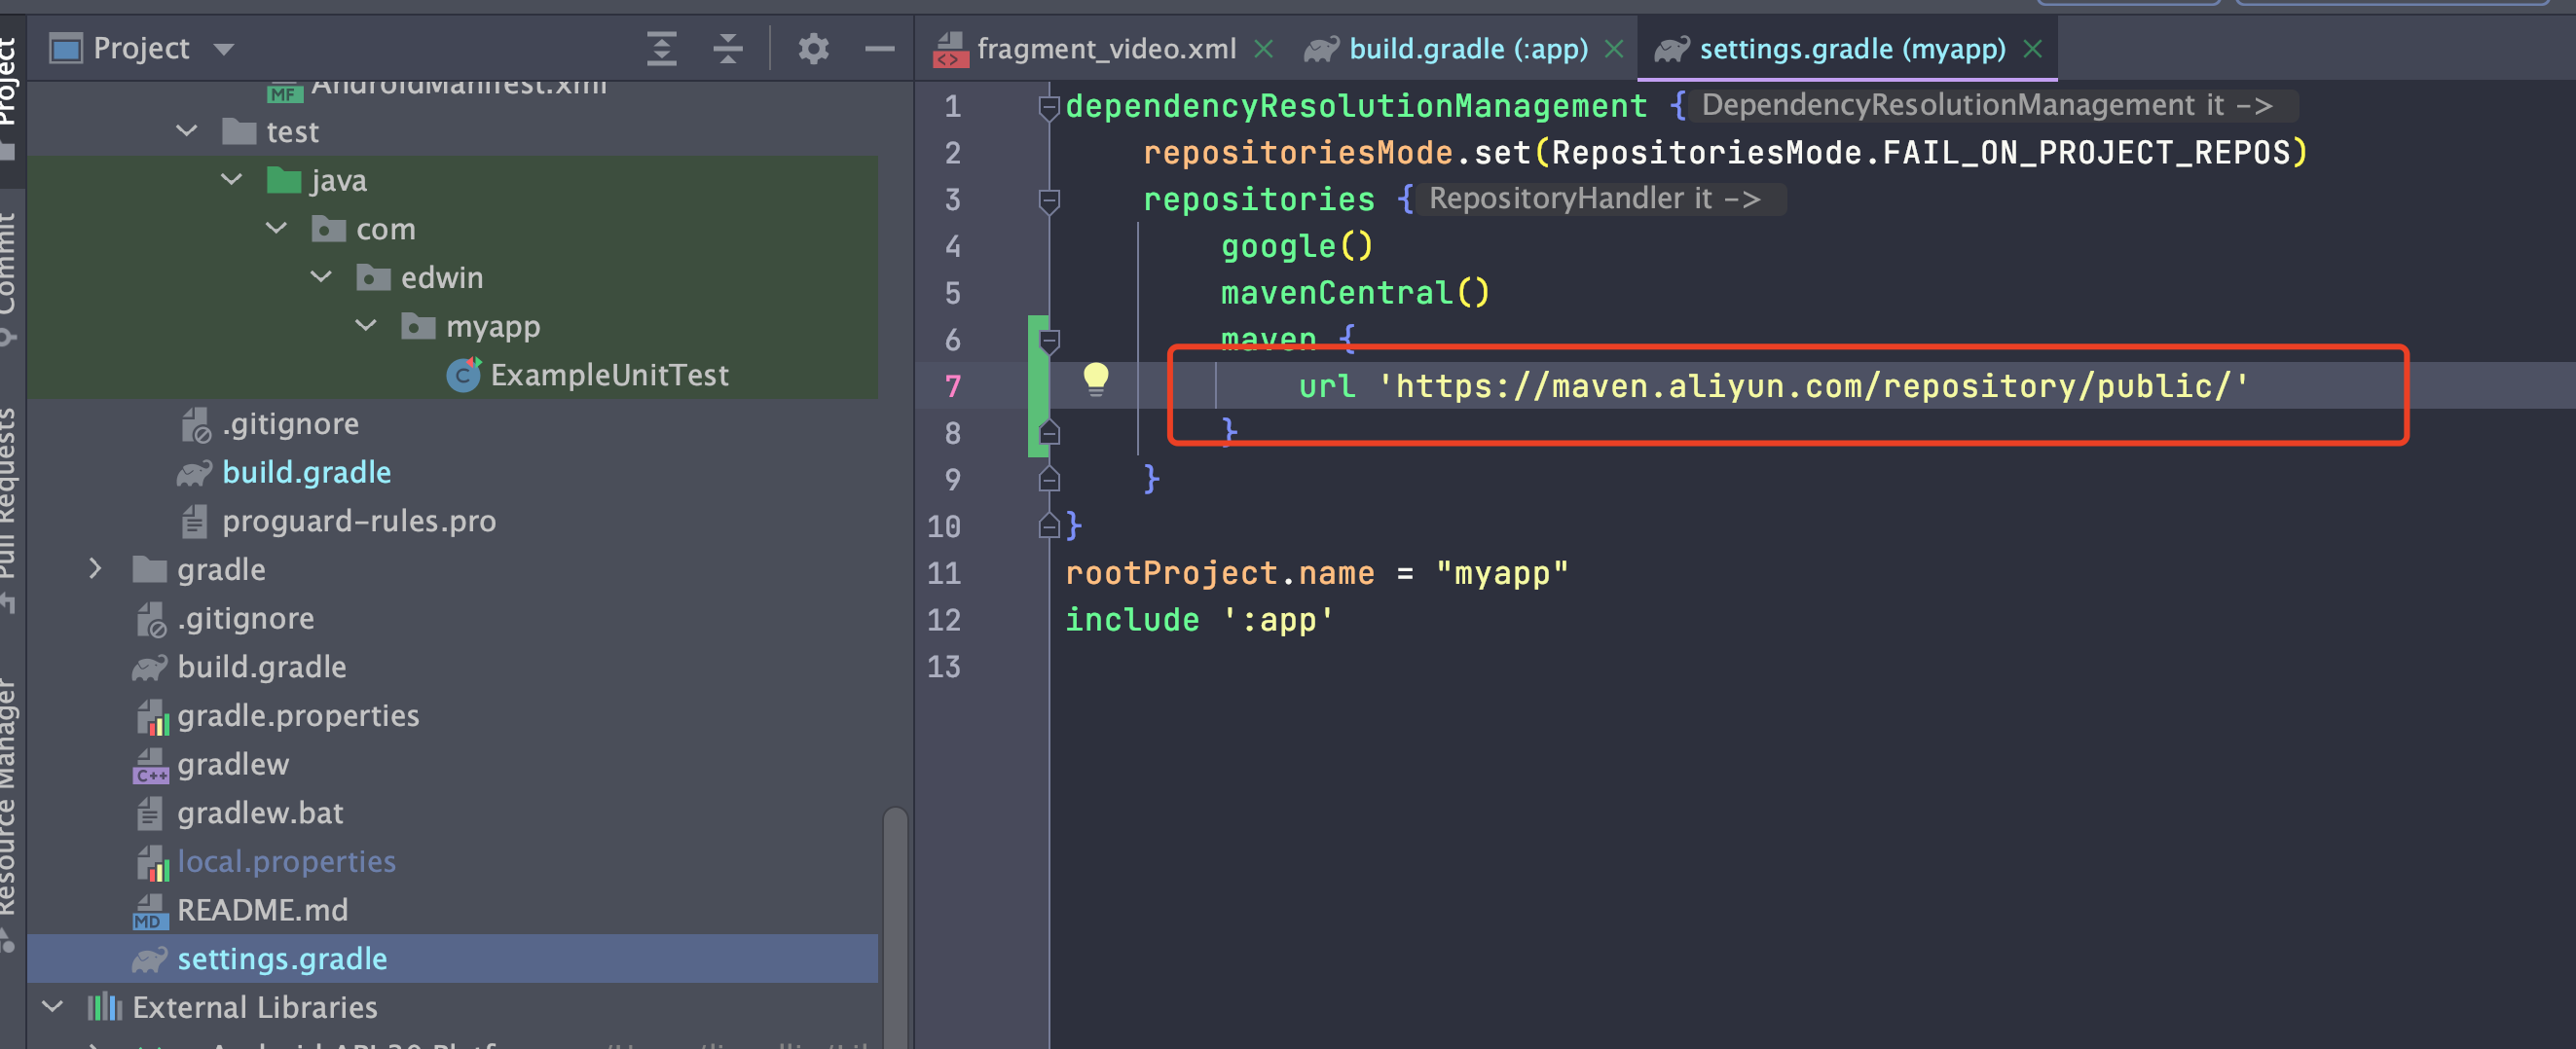Close the settings.gradle editor tab
Viewport: 2576px width, 1049px height.
(x=2033, y=47)
